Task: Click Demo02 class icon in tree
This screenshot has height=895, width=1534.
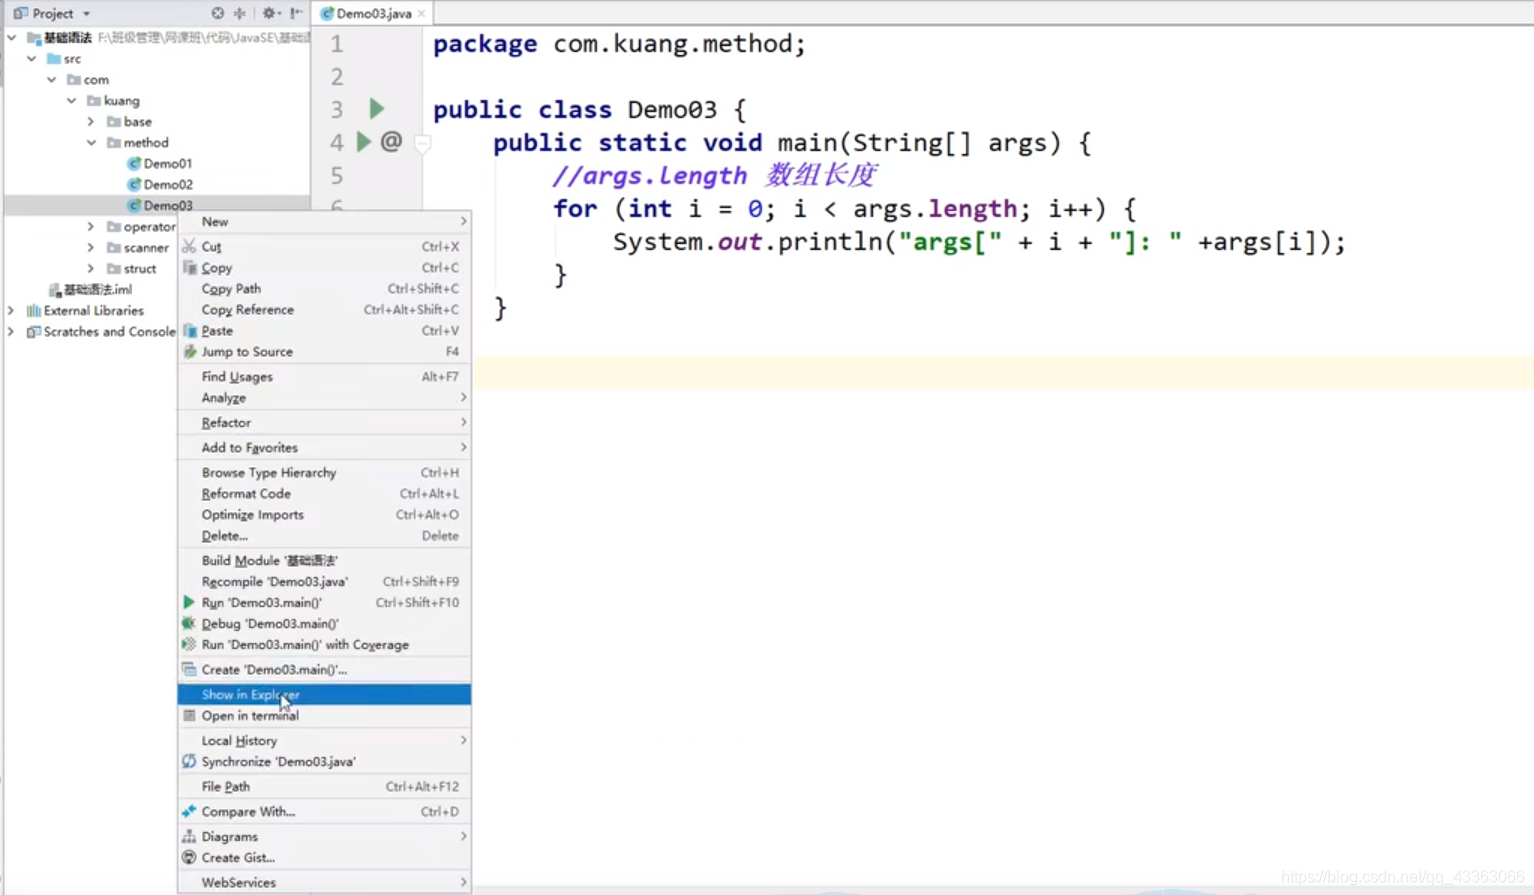Action: (134, 184)
